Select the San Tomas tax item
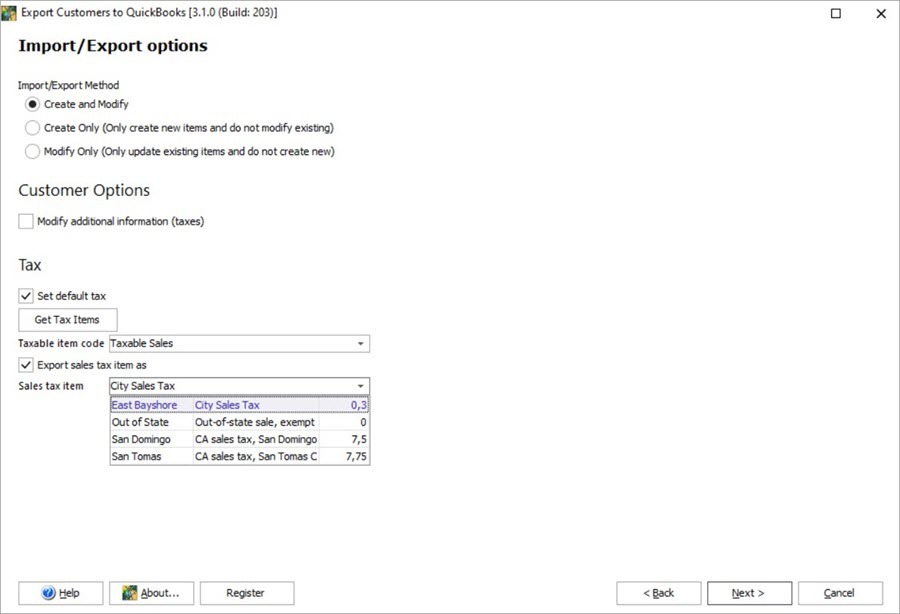Viewport: 900px width, 614px height. [x=239, y=456]
